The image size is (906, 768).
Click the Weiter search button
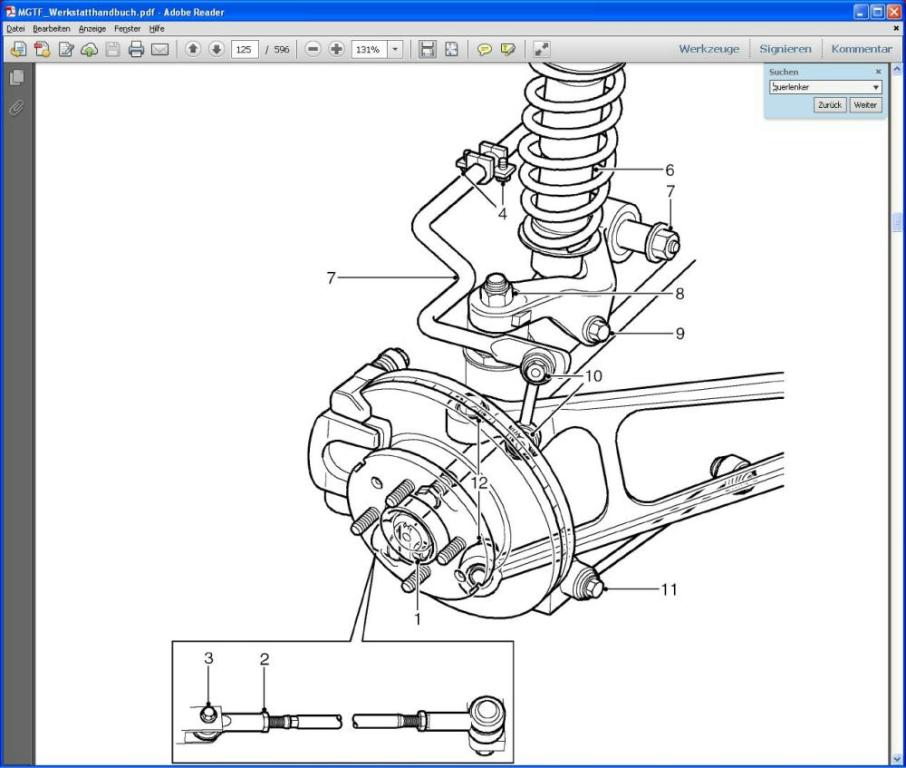point(865,105)
